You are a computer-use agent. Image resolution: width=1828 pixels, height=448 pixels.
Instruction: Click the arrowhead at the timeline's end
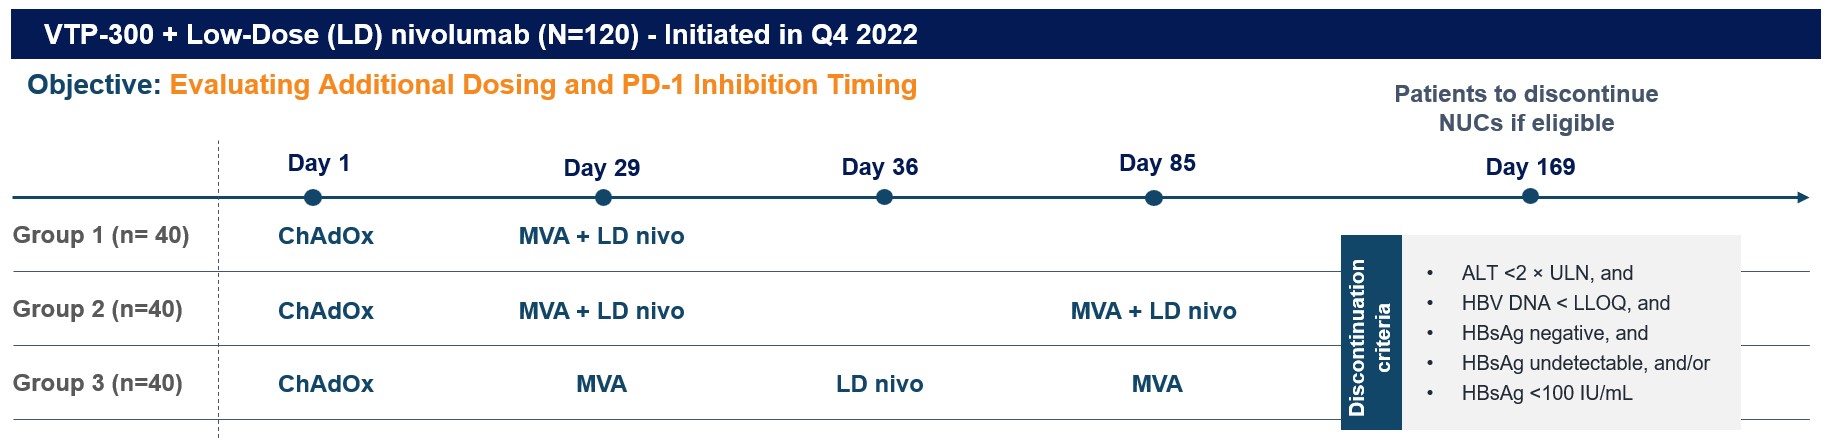pos(1803,198)
